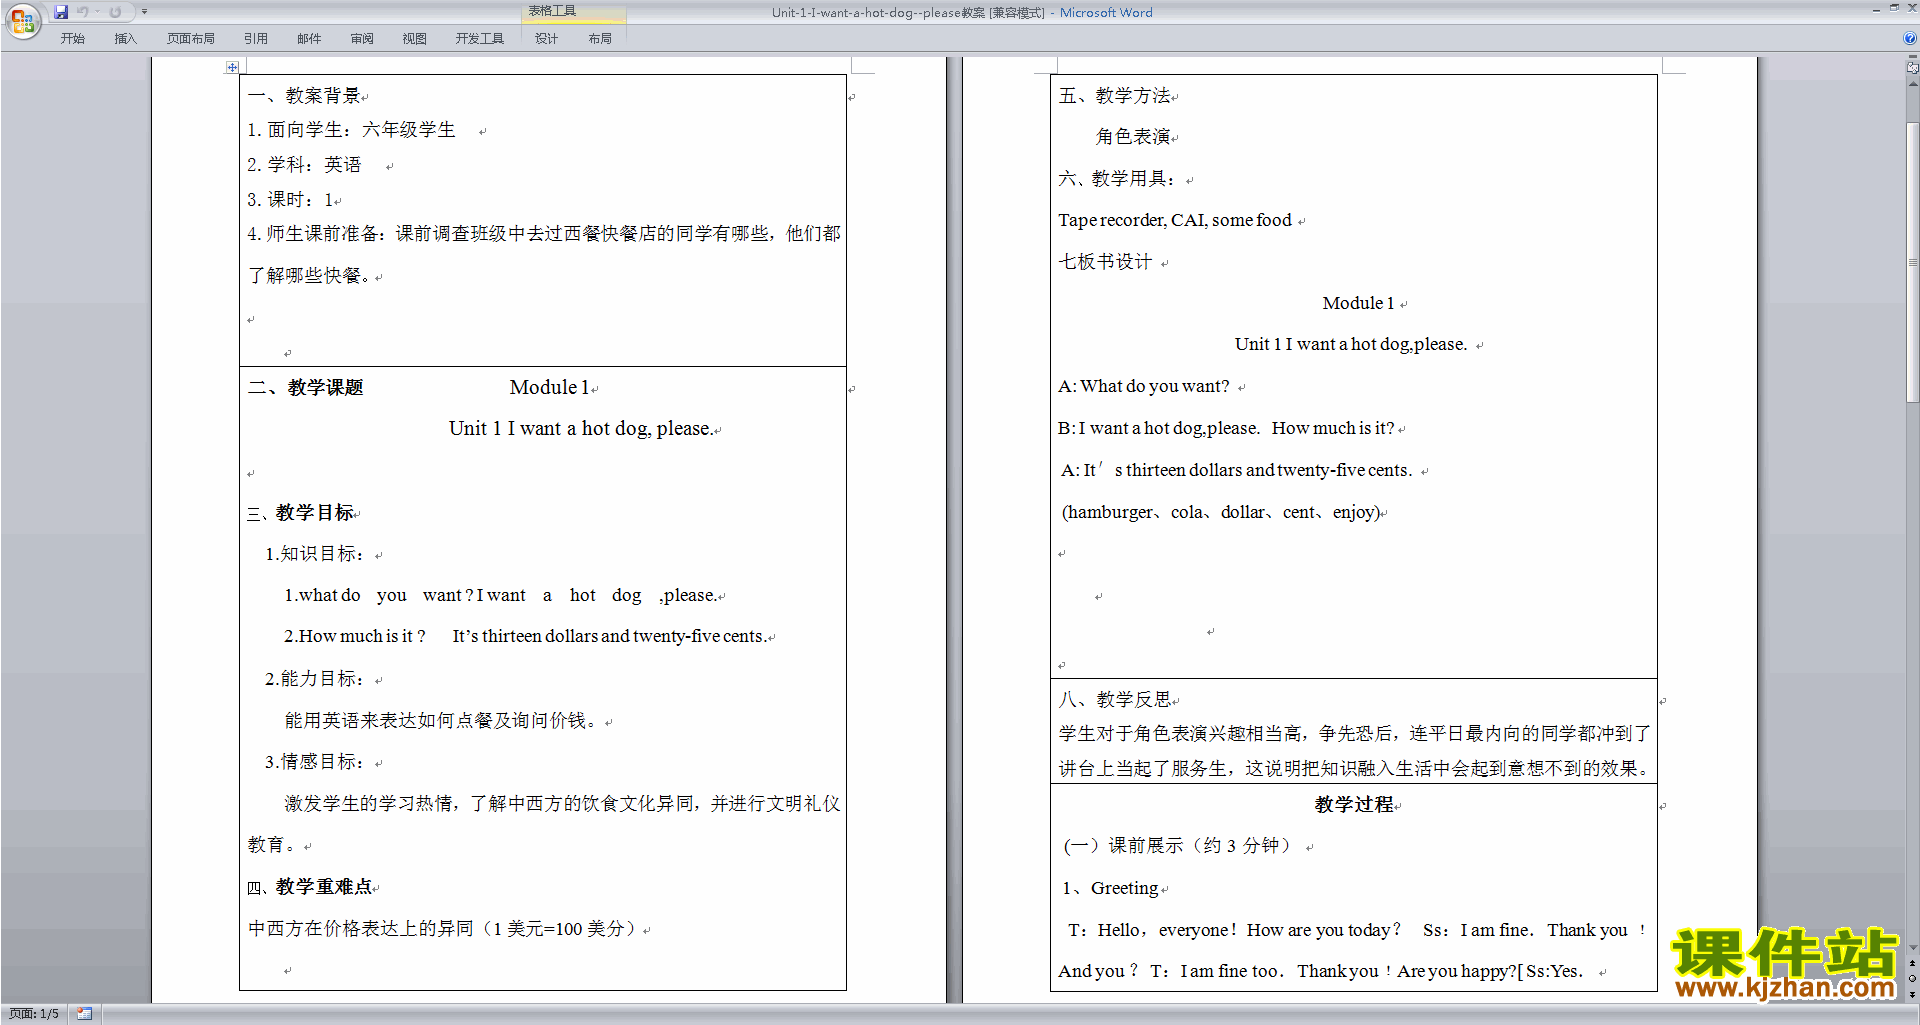Open the Office Button menu
The height and width of the screenshot is (1025, 1920).
(22, 20)
